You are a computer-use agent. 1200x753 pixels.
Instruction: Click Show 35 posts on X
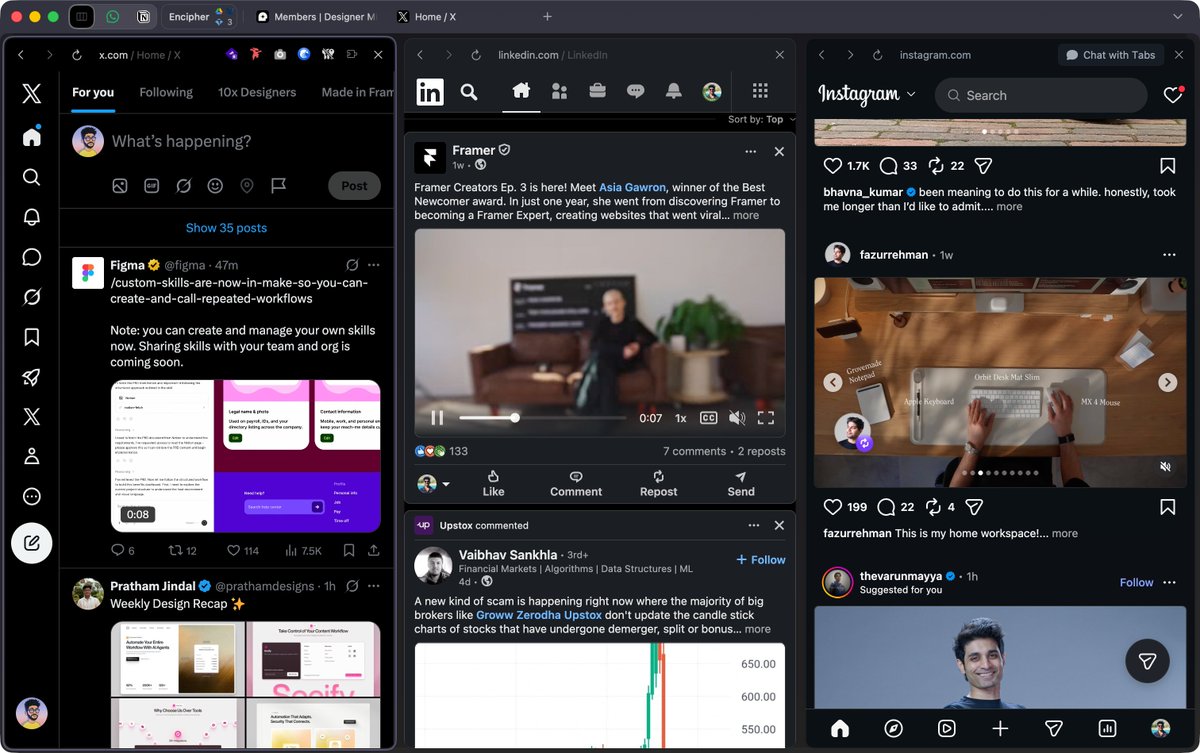pos(226,228)
